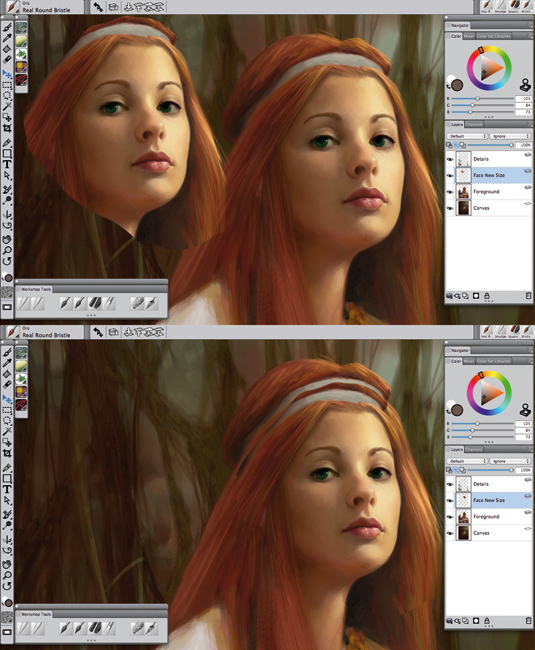The height and width of the screenshot is (650, 535).
Task: Hide the Foreground layer in lower screenshot
Action: [450, 517]
